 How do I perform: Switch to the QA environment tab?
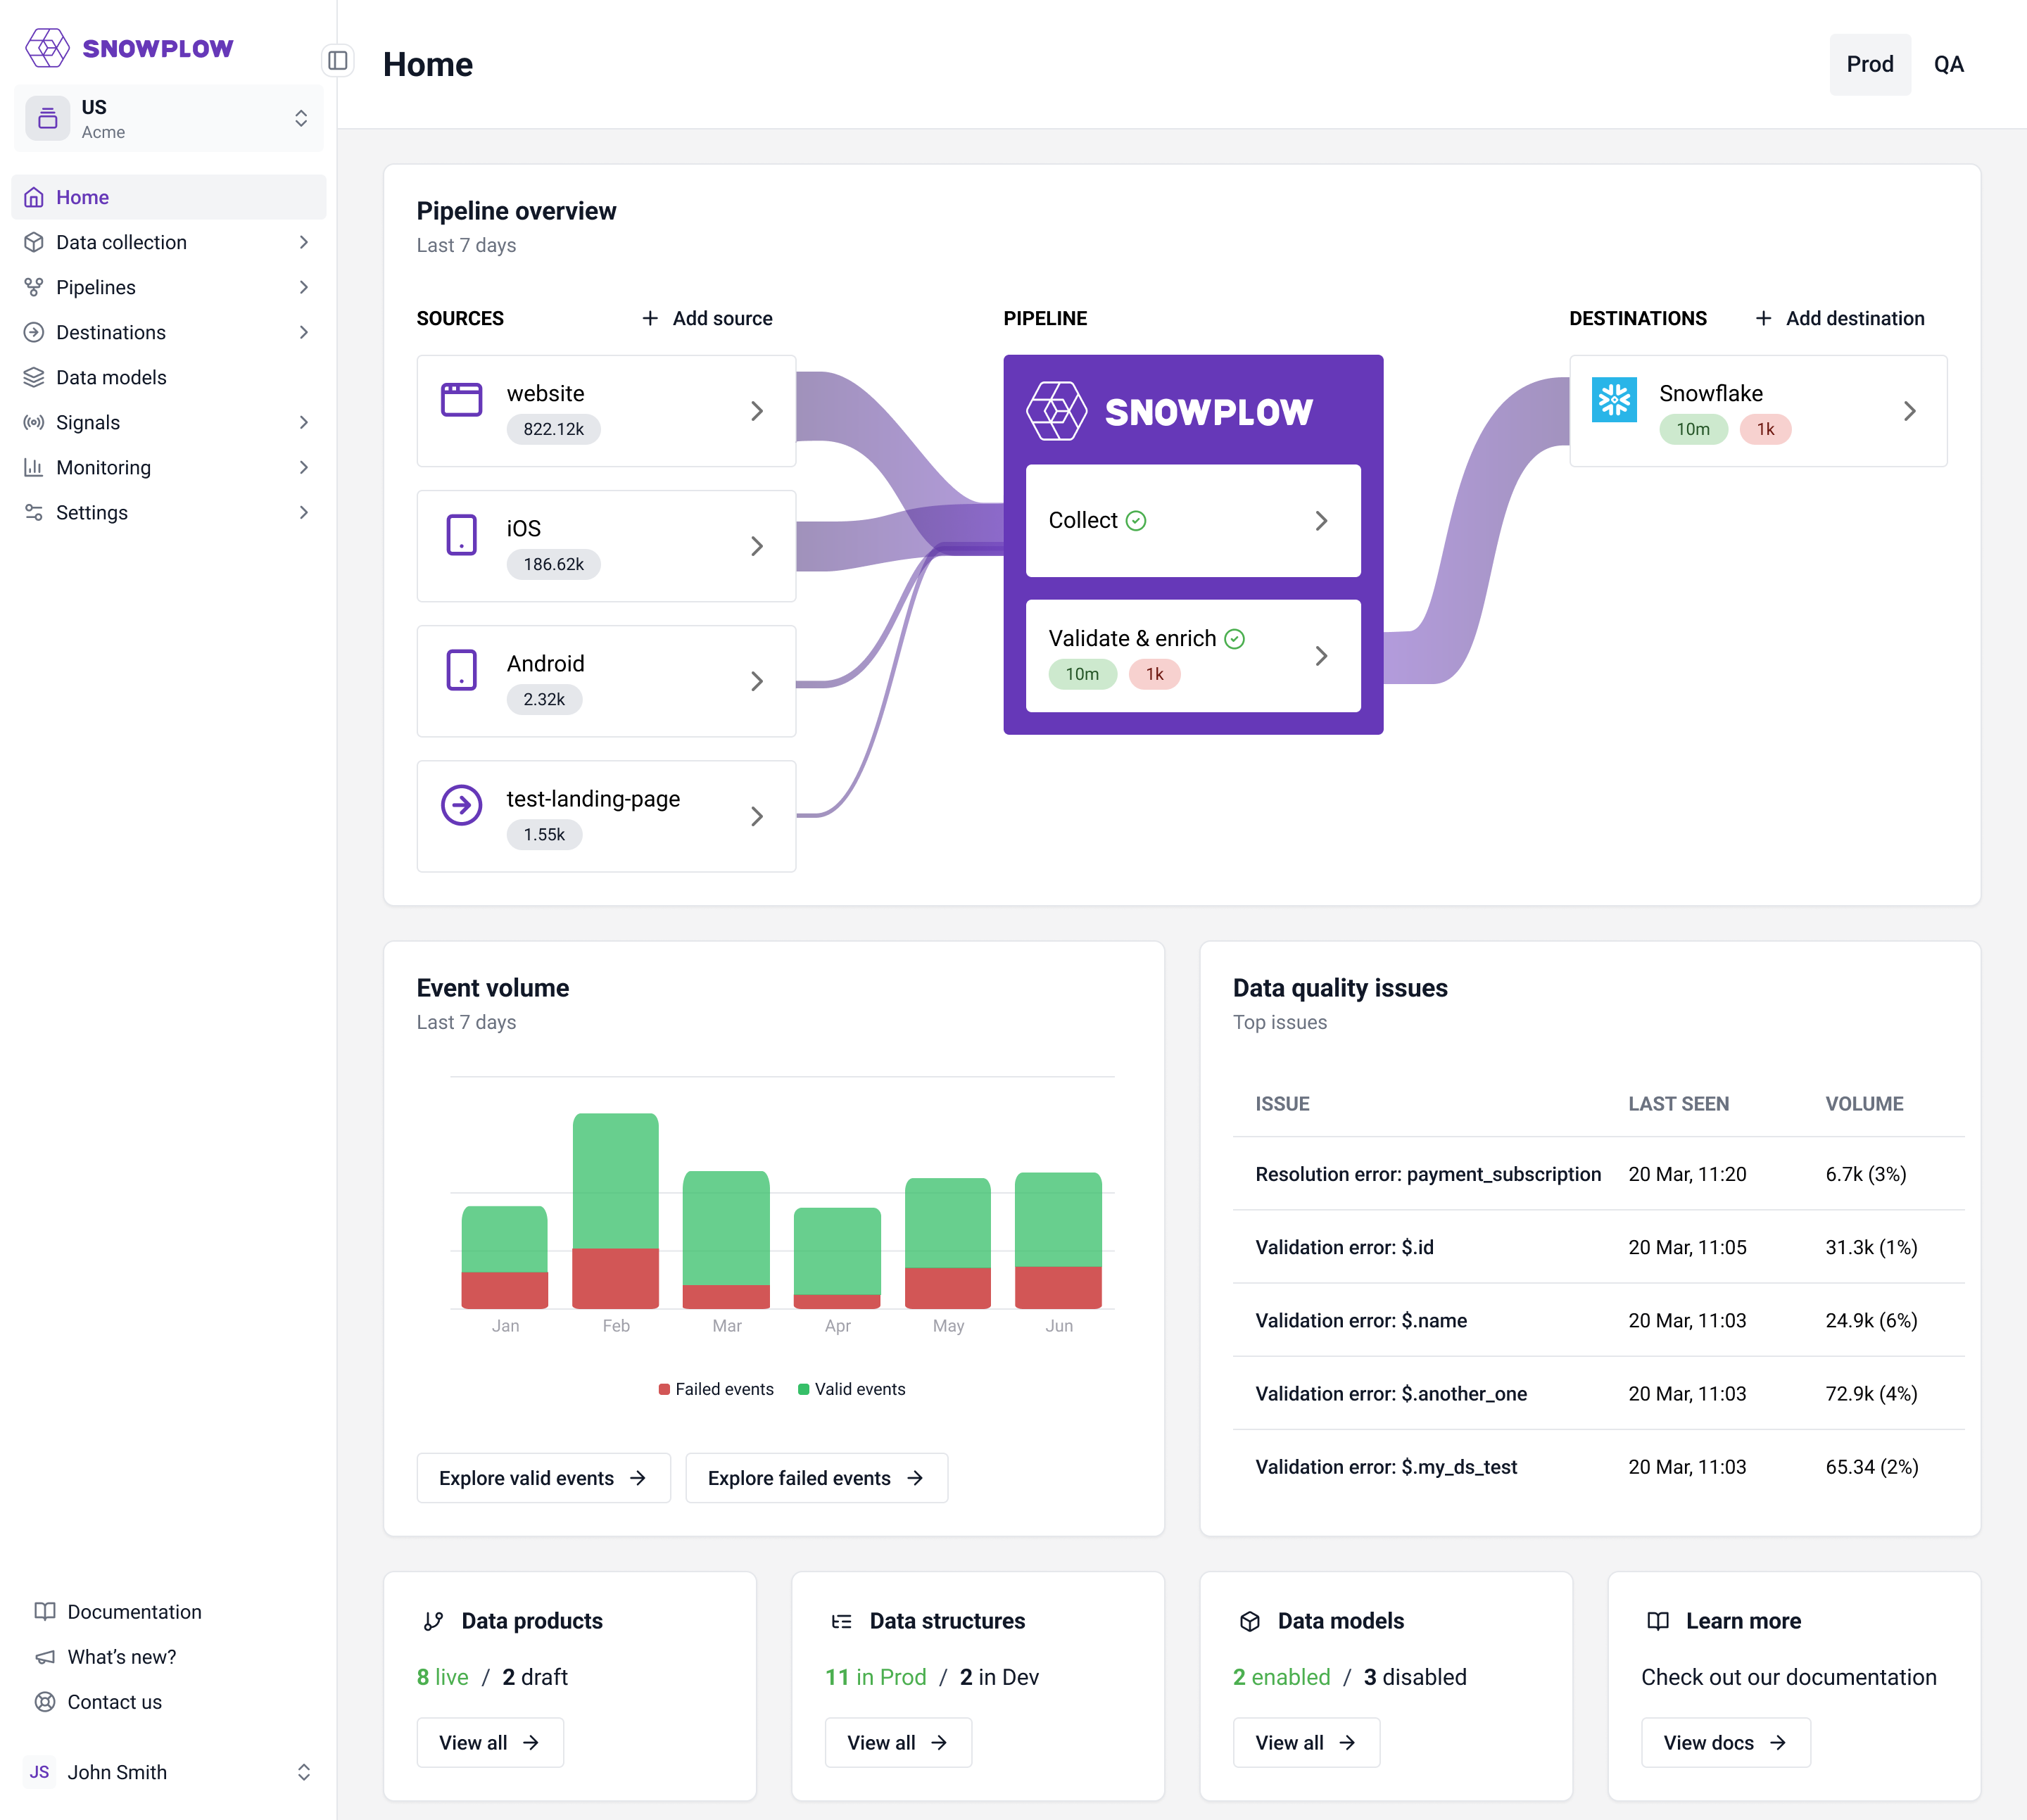point(1949,64)
